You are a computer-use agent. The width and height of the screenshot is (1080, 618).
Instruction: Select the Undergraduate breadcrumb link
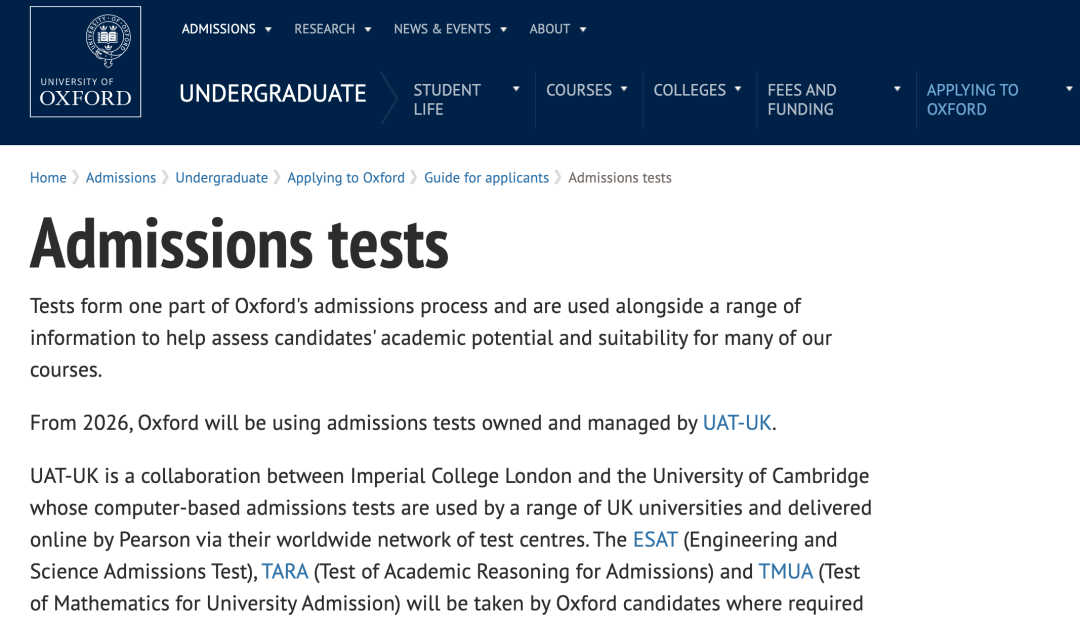click(222, 178)
